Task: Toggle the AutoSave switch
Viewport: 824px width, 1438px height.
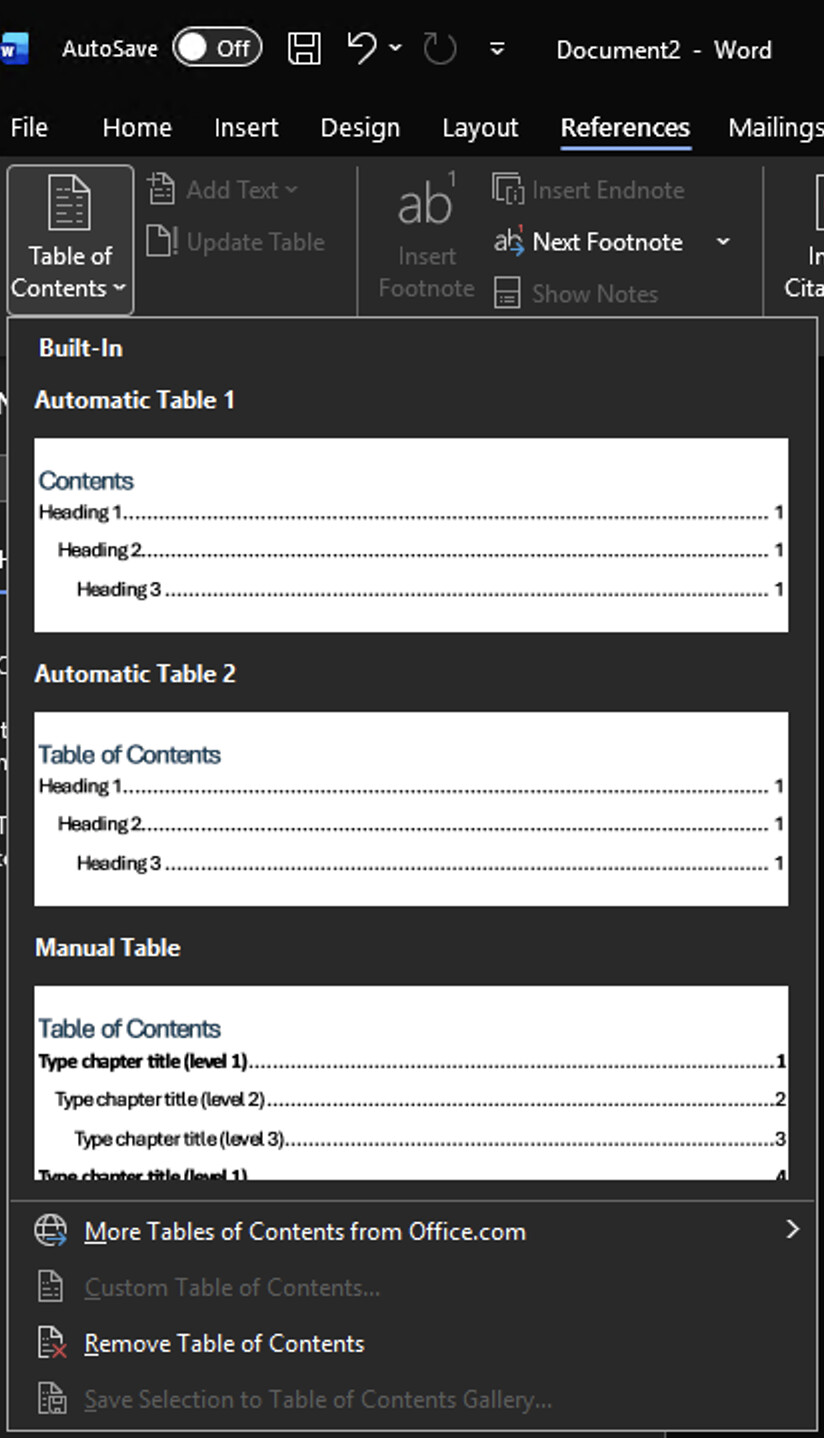Action: [x=217, y=48]
